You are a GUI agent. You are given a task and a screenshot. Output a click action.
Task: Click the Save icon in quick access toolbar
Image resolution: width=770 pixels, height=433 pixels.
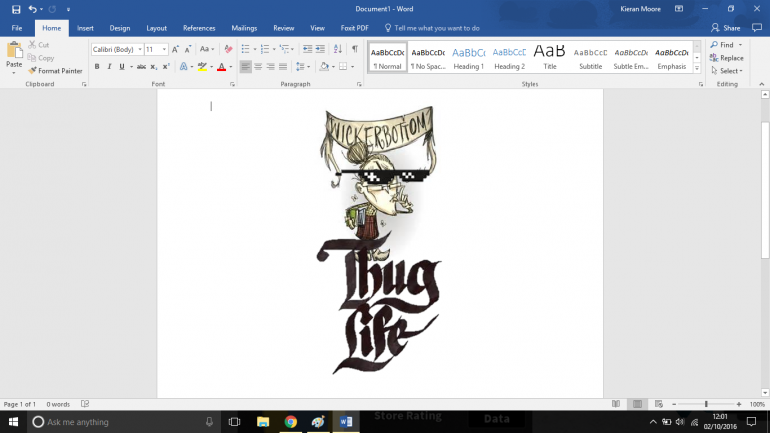tap(16, 9)
